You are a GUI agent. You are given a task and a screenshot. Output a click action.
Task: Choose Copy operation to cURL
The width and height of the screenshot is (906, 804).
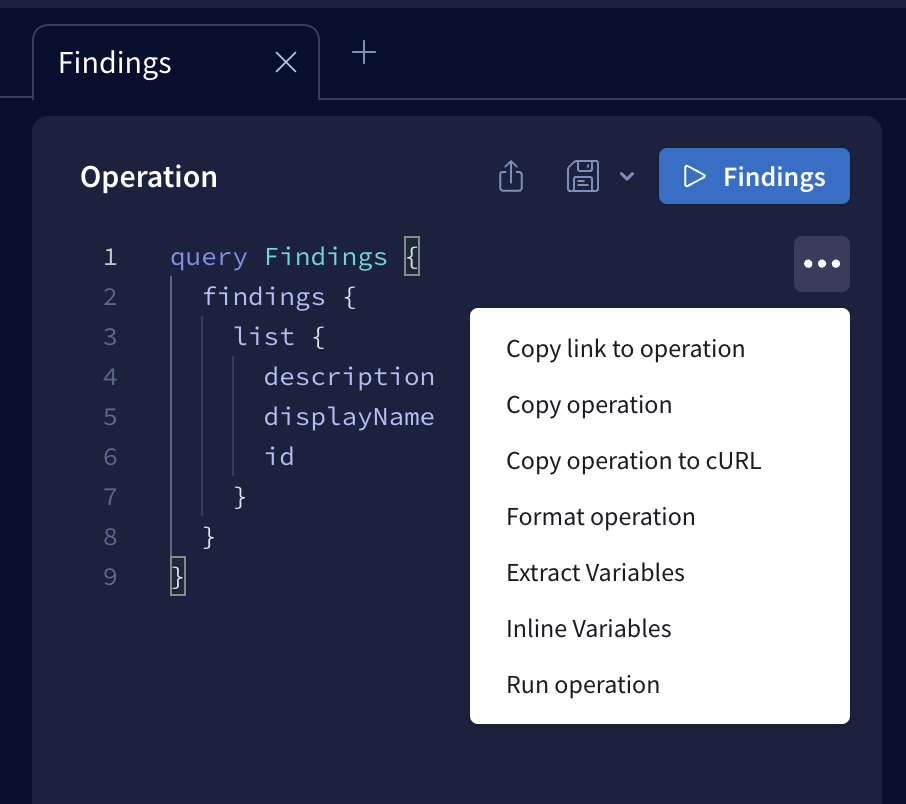pos(659,461)
